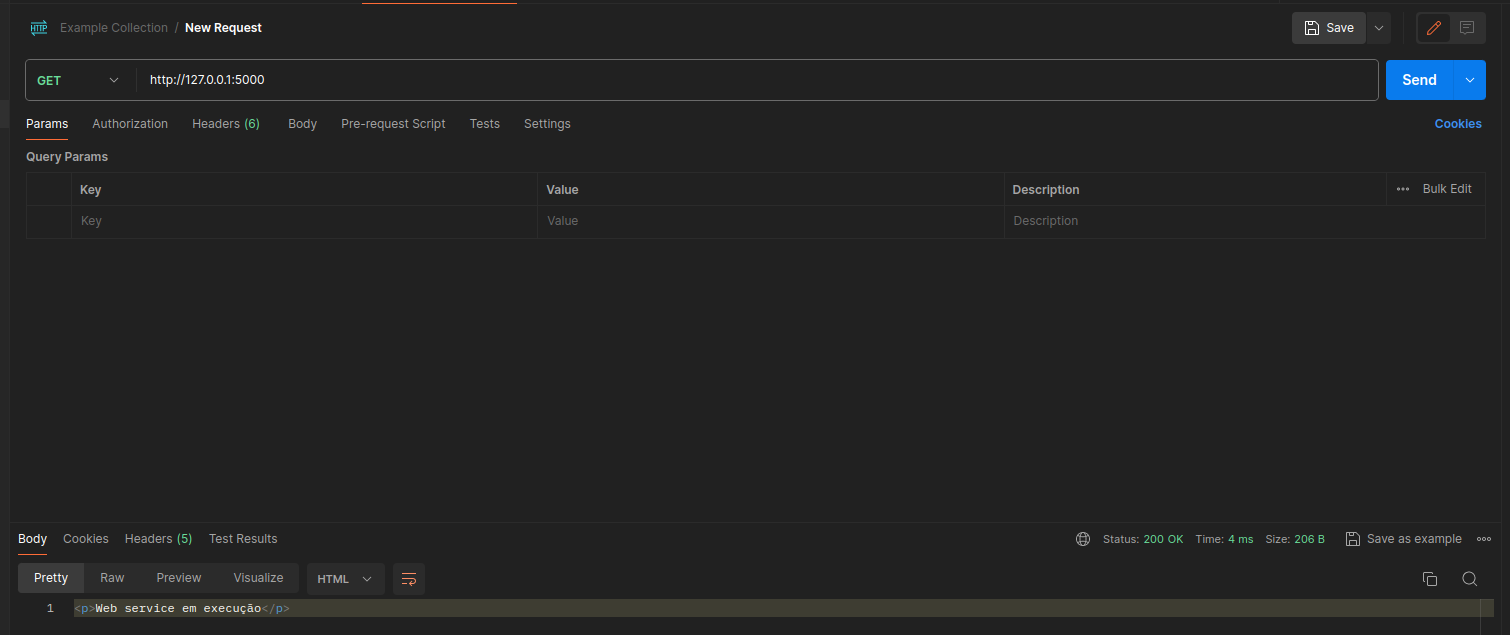Open the Send button dropdown arrow
This screenshot has width=1510, height=635.
pyautogui.click(x=1469, y=80)
